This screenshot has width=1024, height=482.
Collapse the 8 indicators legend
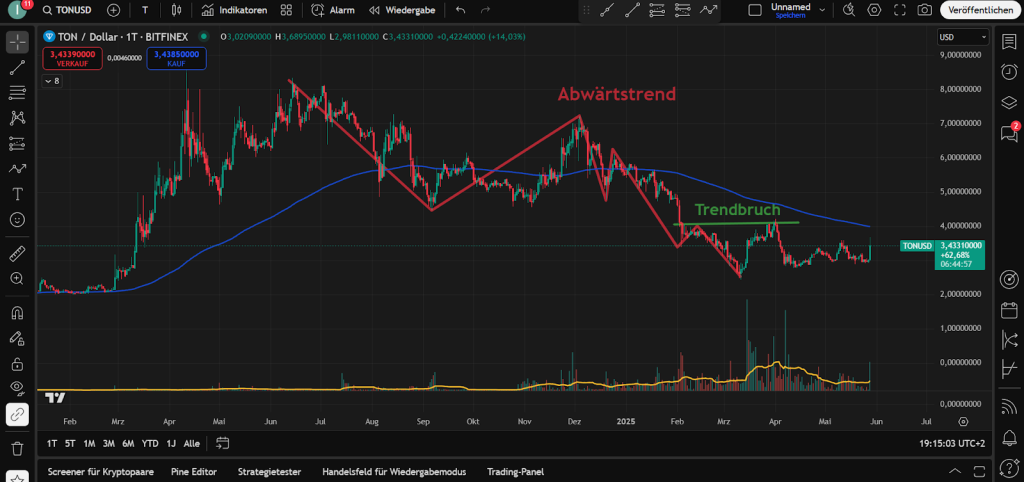tap(51, 81)
